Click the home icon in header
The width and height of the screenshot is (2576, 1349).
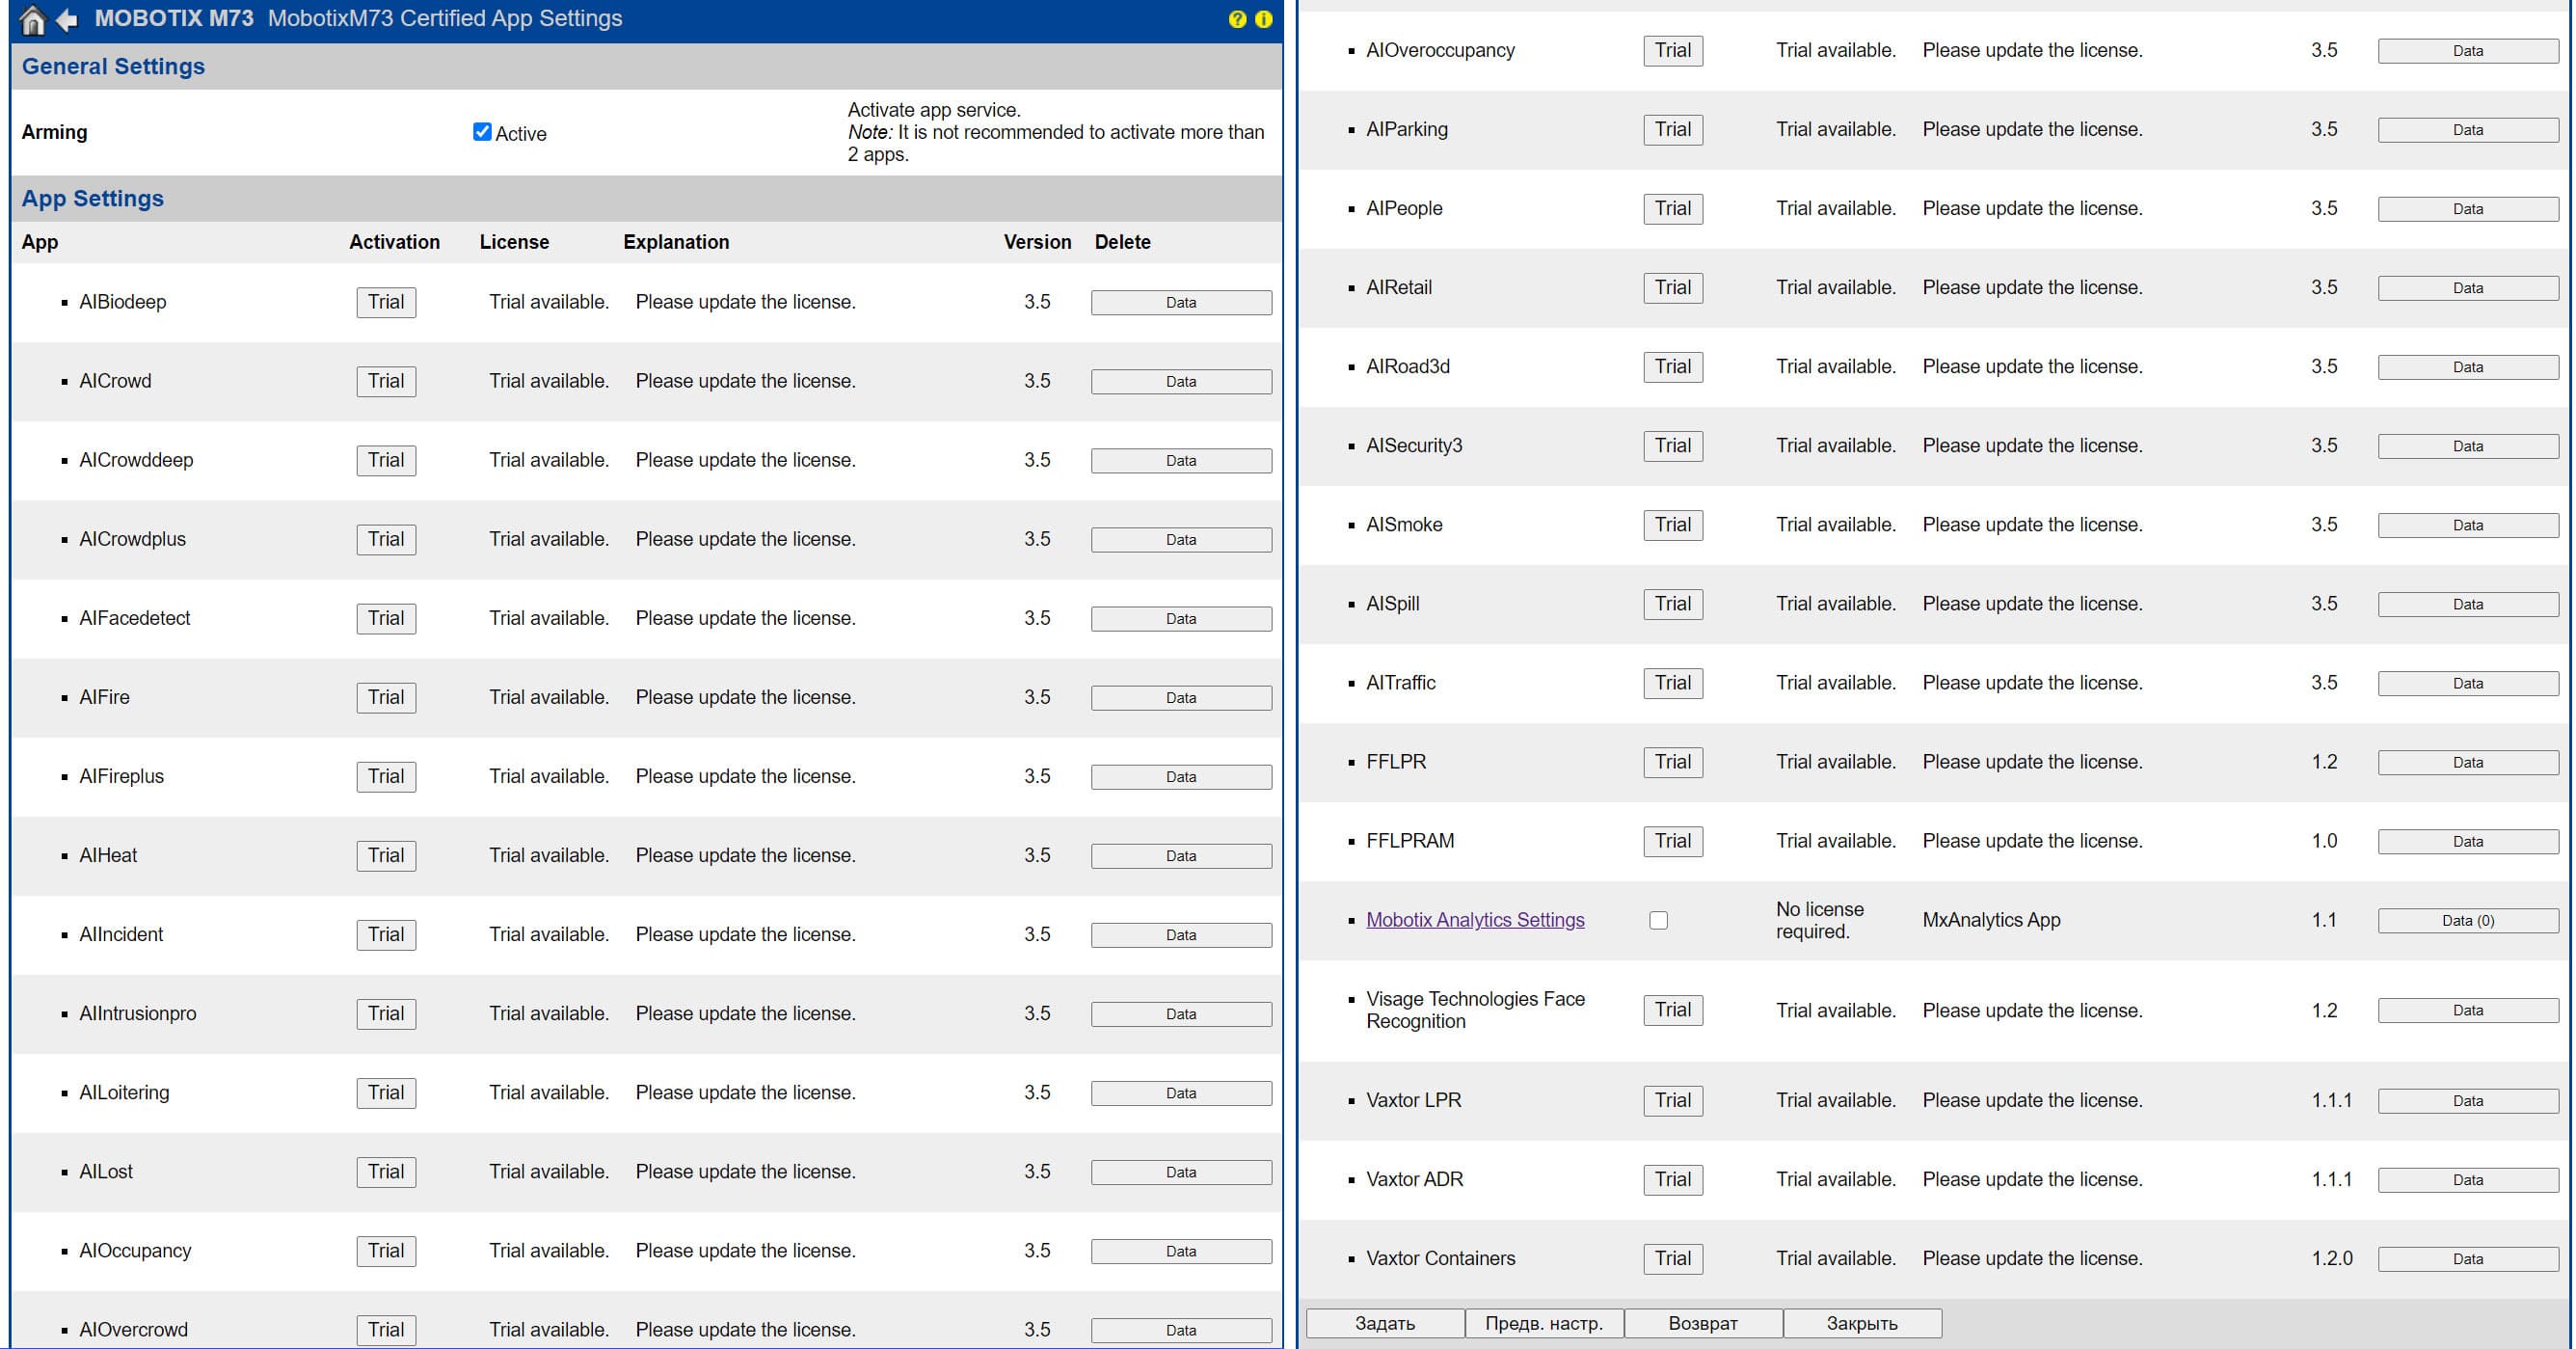[x=32, y=19]
